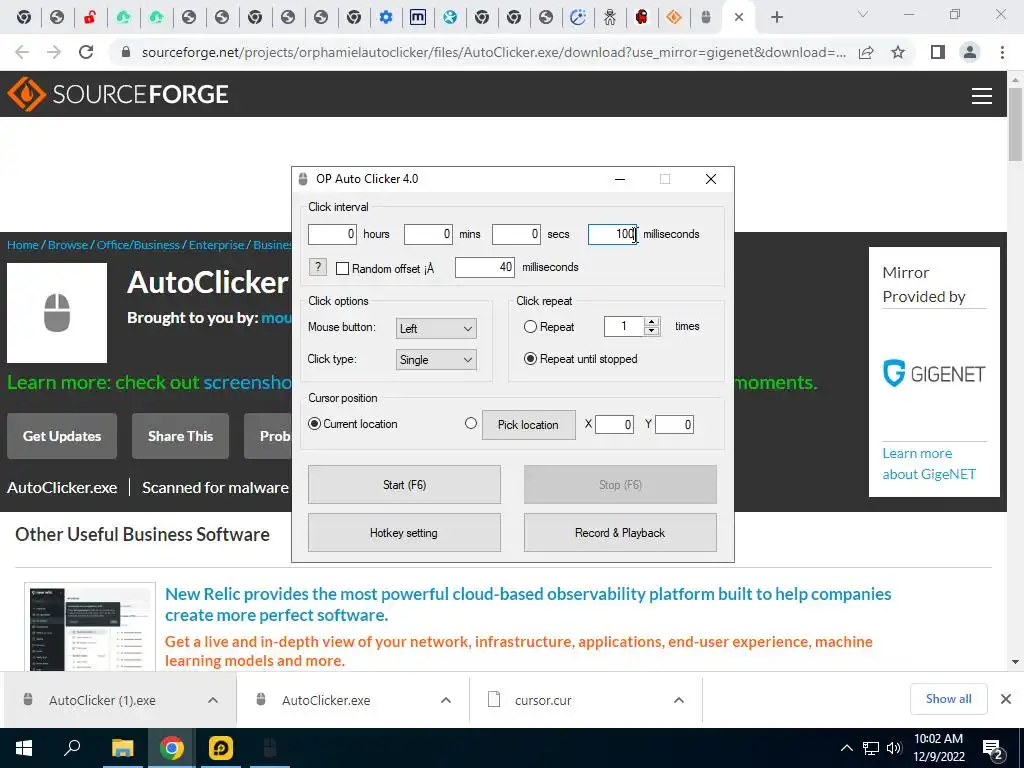Image resolution: width=1024 pixels, height=768 pixels.
Task: Expand AutoClicker.exe download options
Action: (446, 700)
